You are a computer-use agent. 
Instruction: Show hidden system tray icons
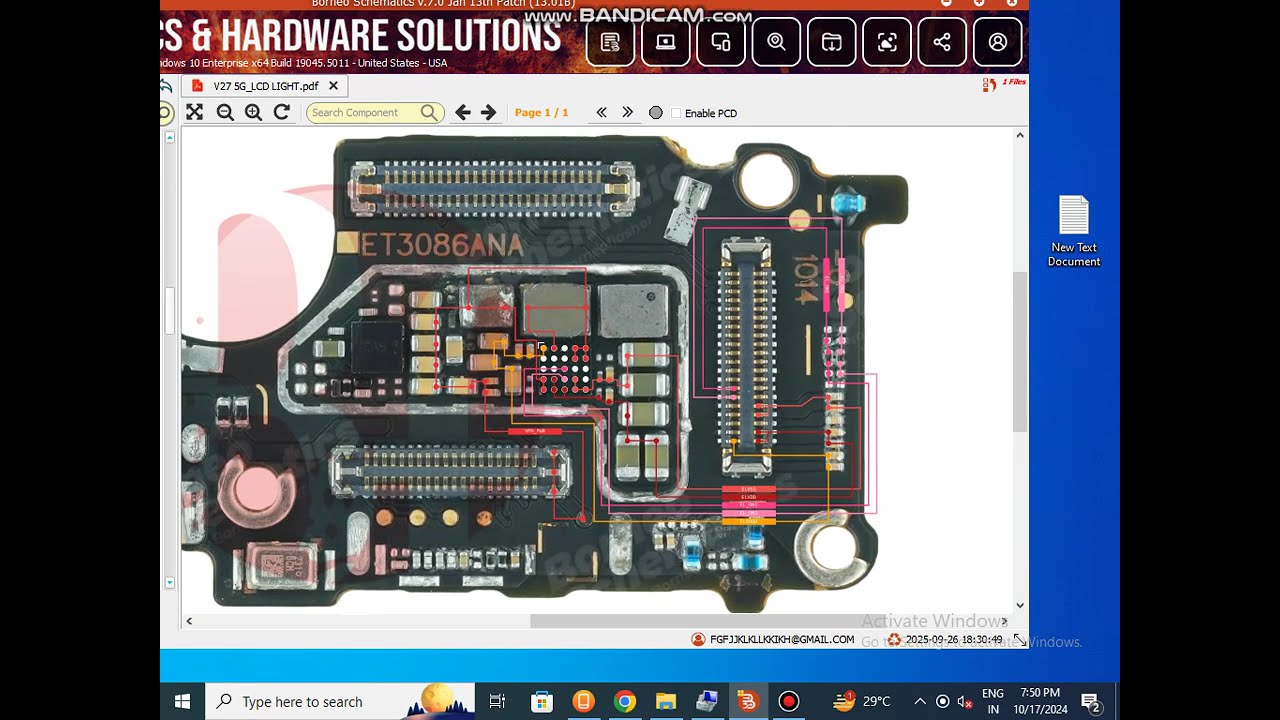pos(920,701)
